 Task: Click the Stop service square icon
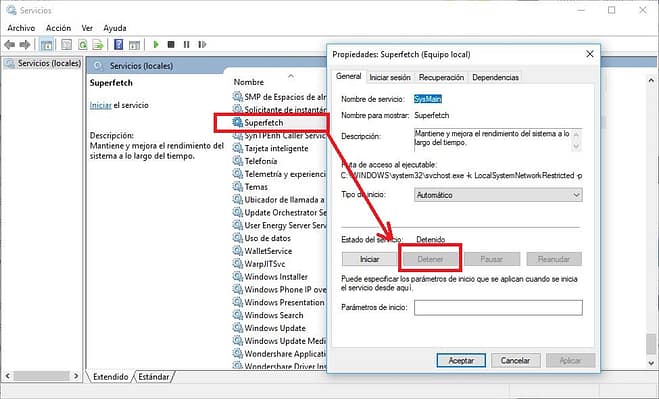[x=171, y=44]
